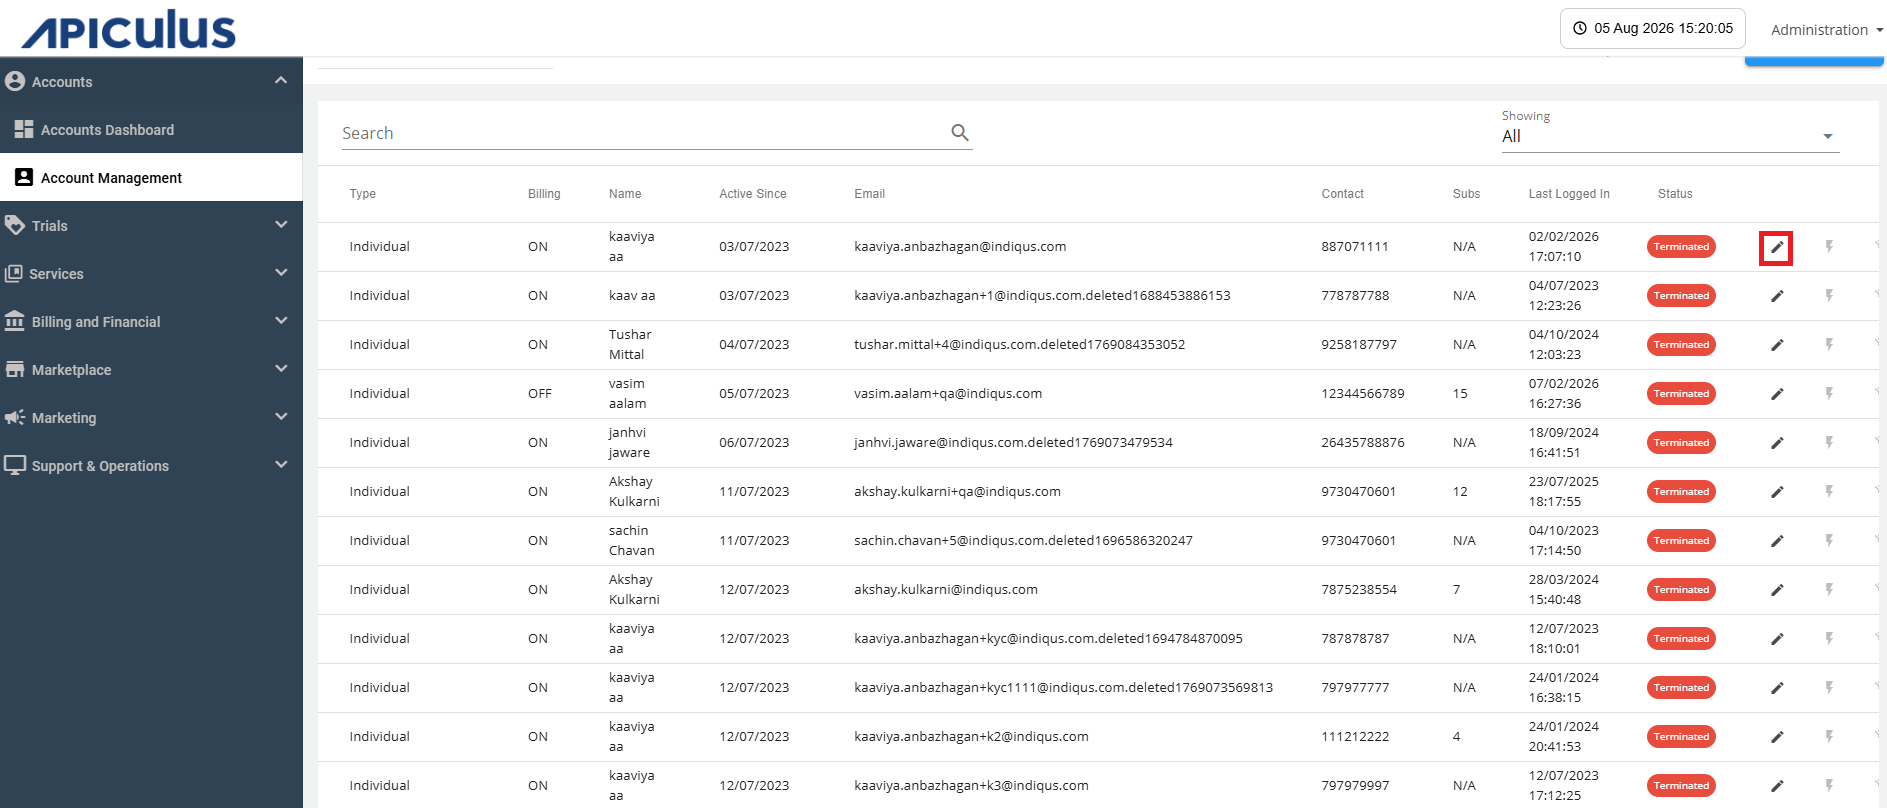This screenshot has width=1887, height=808.
Task: Click the bolt icon for kaaviya.anbazhagan+k2 row
Action: 1829,737
